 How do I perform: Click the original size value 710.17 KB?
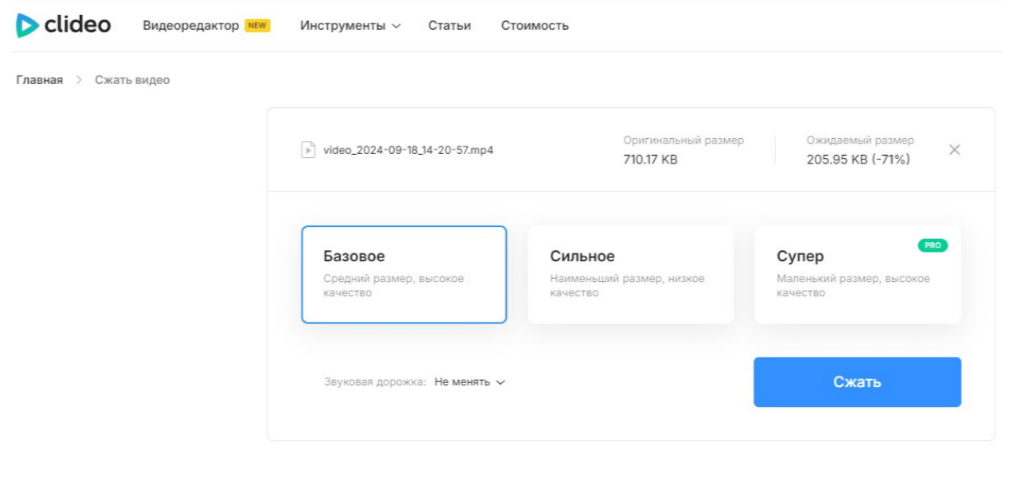point(650,159)
